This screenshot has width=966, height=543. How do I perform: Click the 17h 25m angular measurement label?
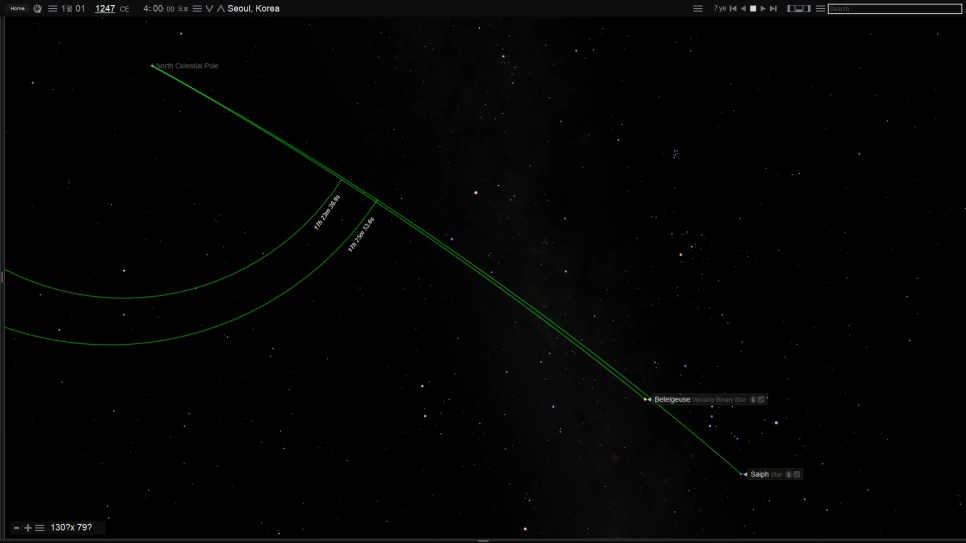pyautogui.click(x=361, y=234)
